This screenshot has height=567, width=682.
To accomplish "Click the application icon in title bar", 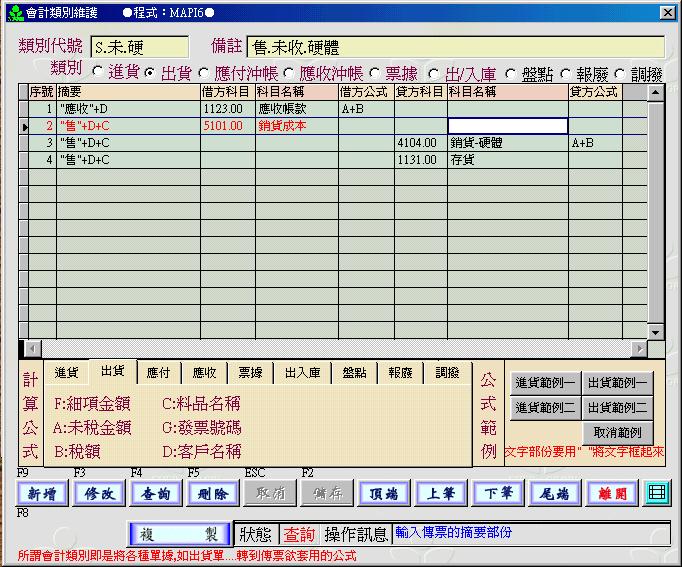I will tap(13, 12).
